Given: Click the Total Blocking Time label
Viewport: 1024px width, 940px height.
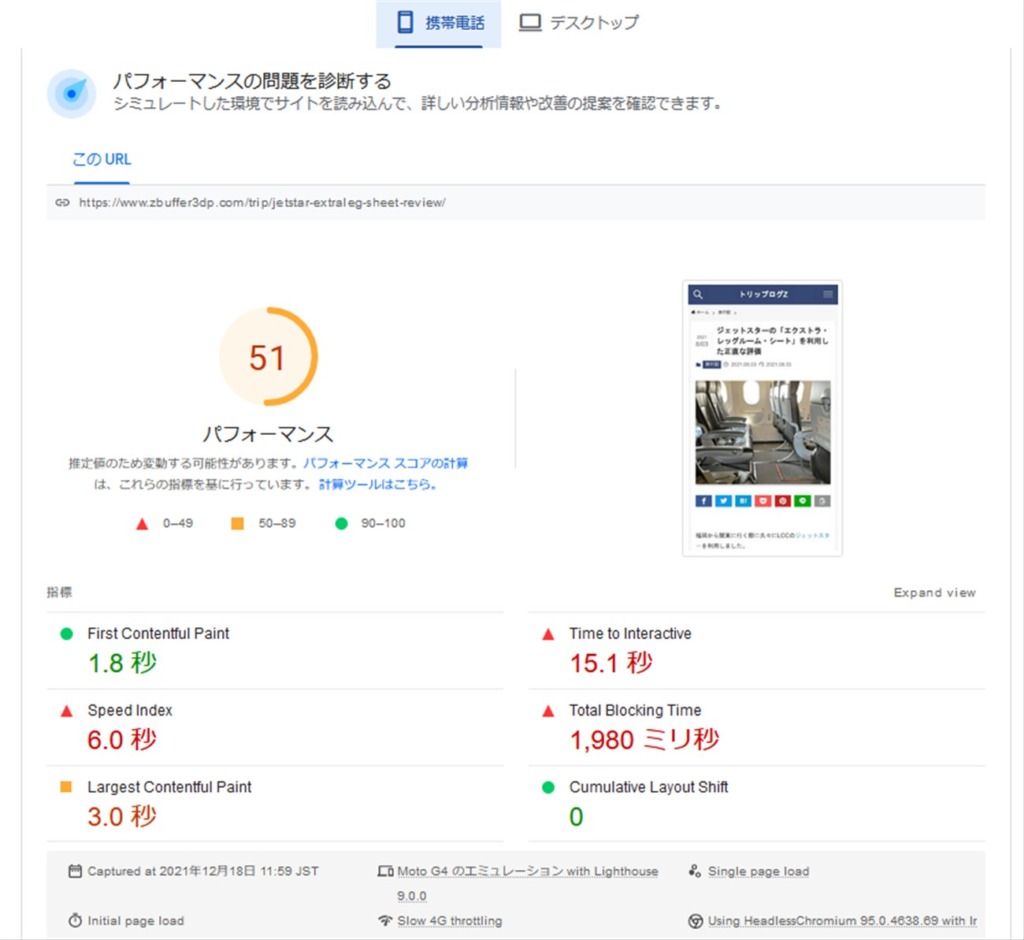Looking at the screenshot, I should [x=635, y=710].
